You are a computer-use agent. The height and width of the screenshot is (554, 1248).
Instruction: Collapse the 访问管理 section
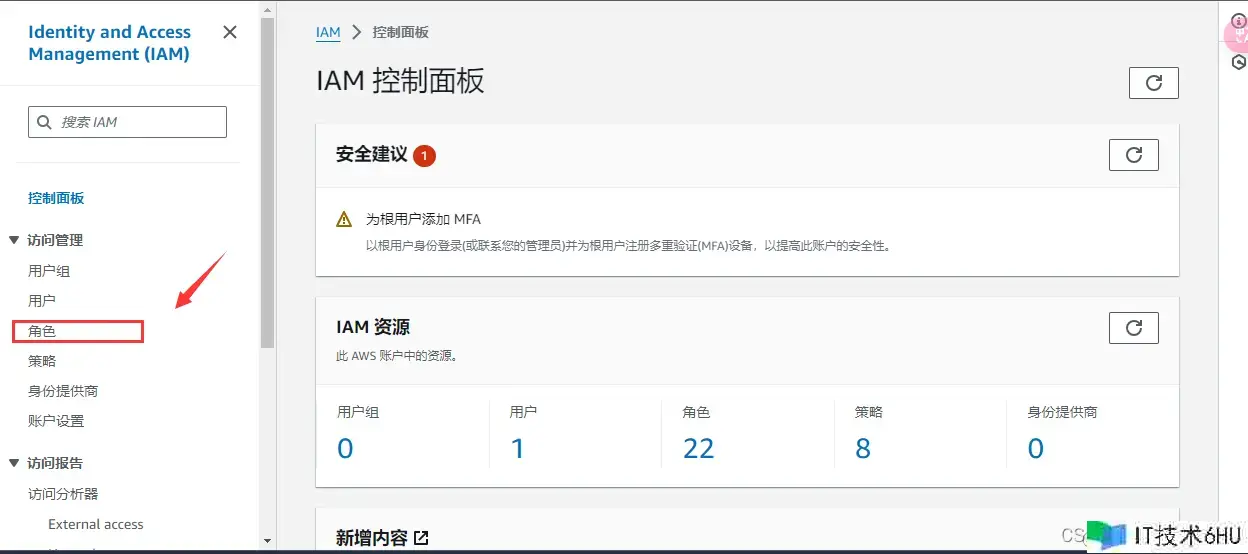14,240
